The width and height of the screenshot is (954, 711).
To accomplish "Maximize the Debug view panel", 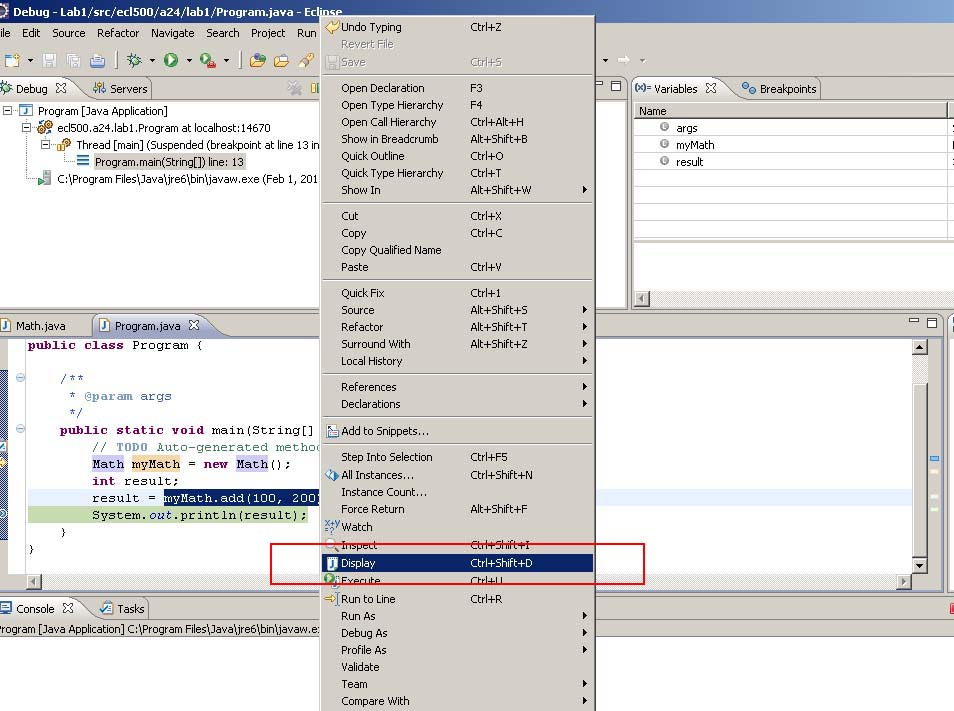I will 616,86.
